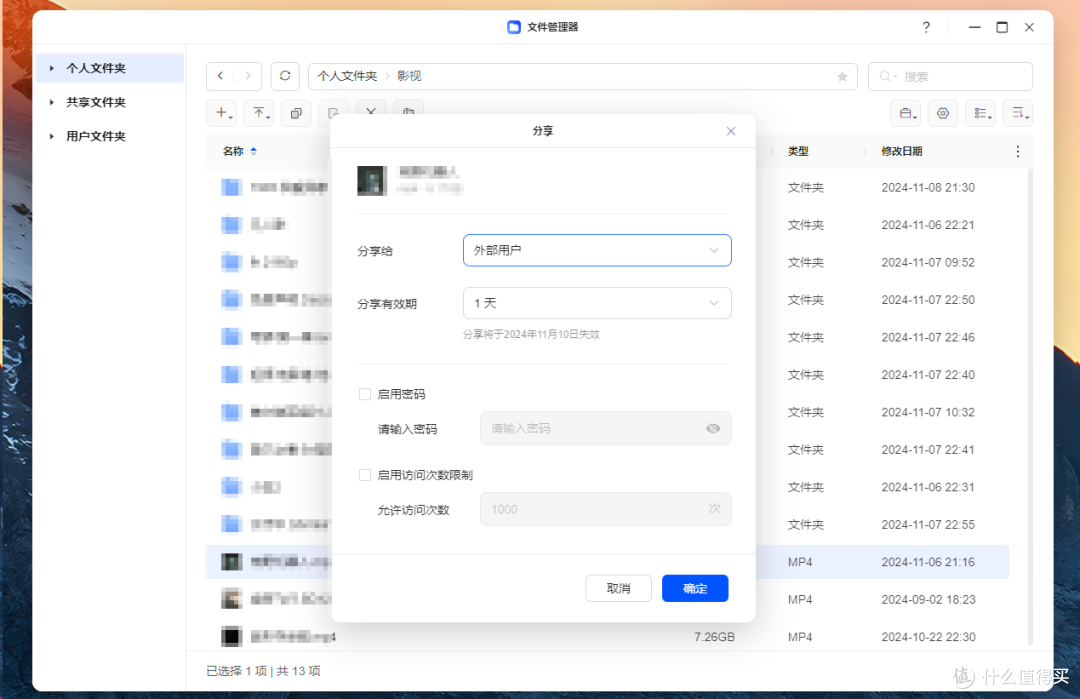This screenshot has height=699, width=1080.
Task: Click 个人文件夹 in the breadcrumb path
Action: click(x=347, y=76)
